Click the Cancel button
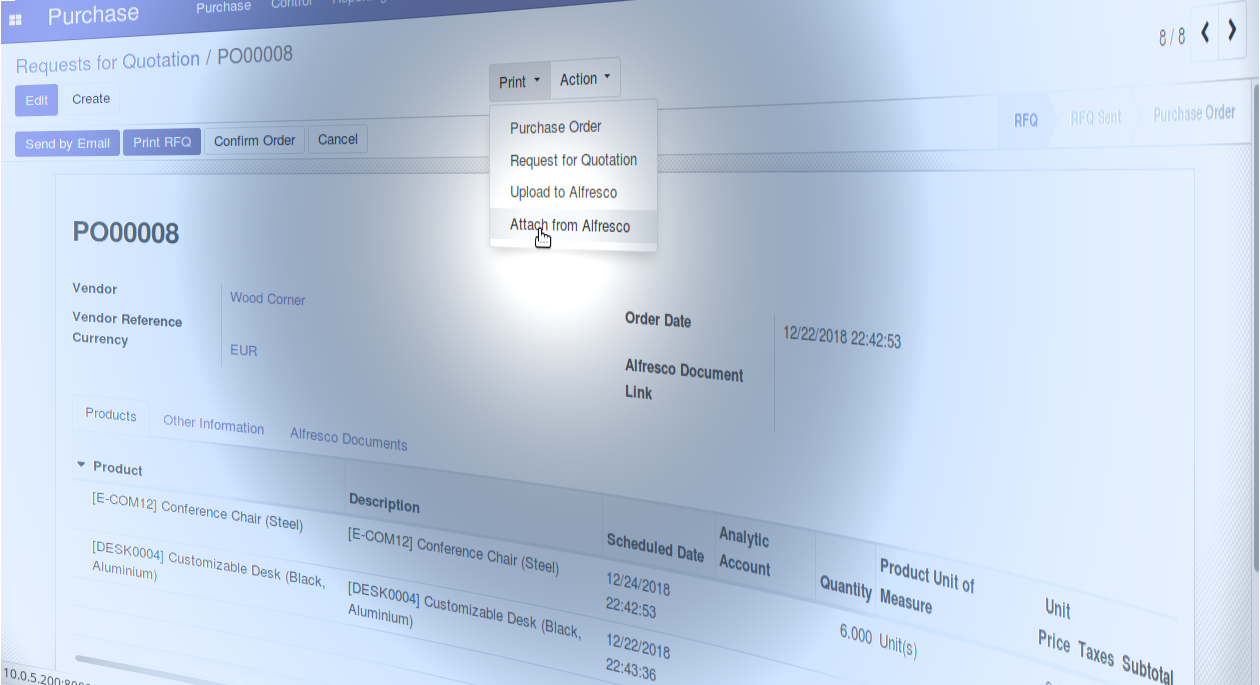This screenshot has height=685, width=1260. coord(338,139)
